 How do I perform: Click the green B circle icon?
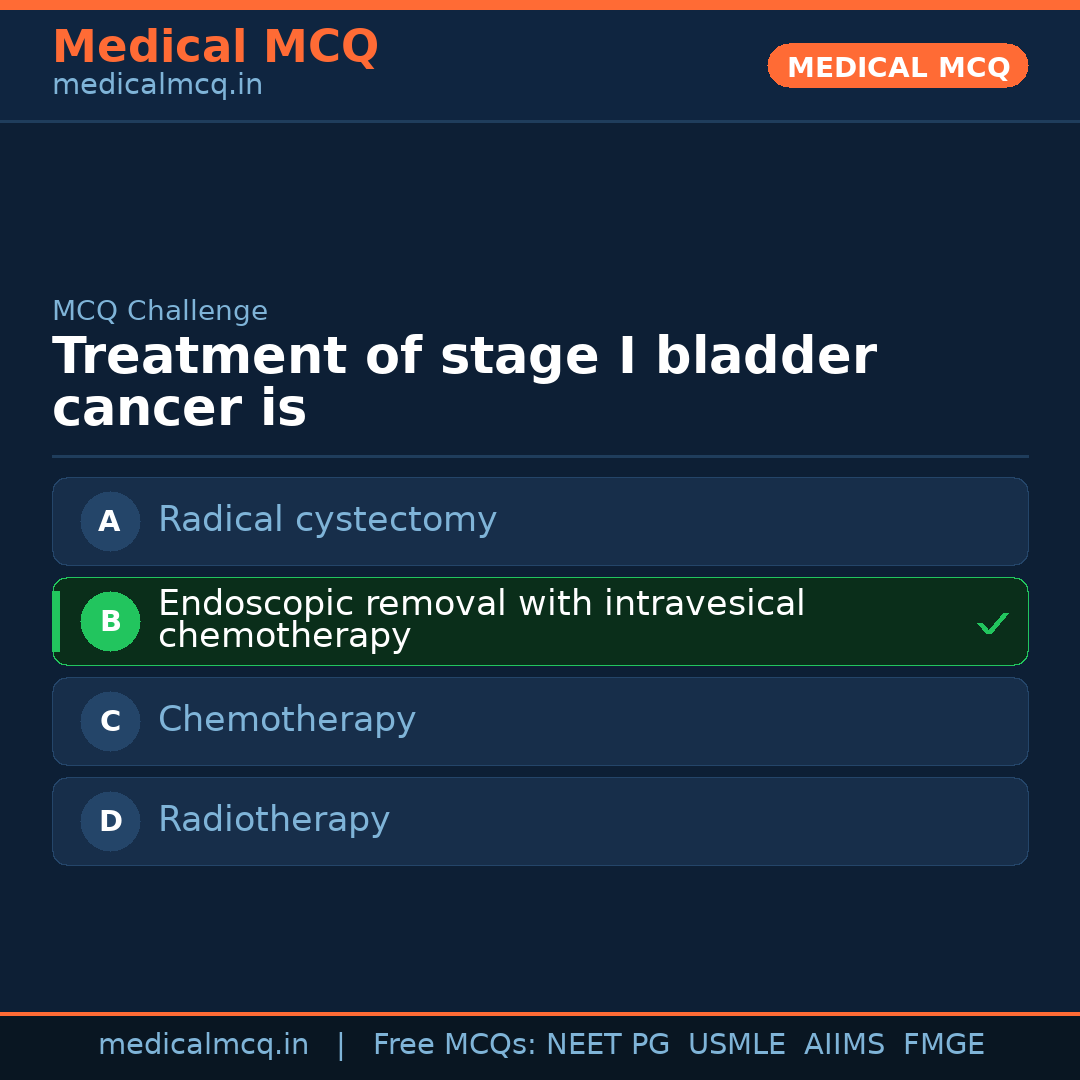(x=110, y=621)
